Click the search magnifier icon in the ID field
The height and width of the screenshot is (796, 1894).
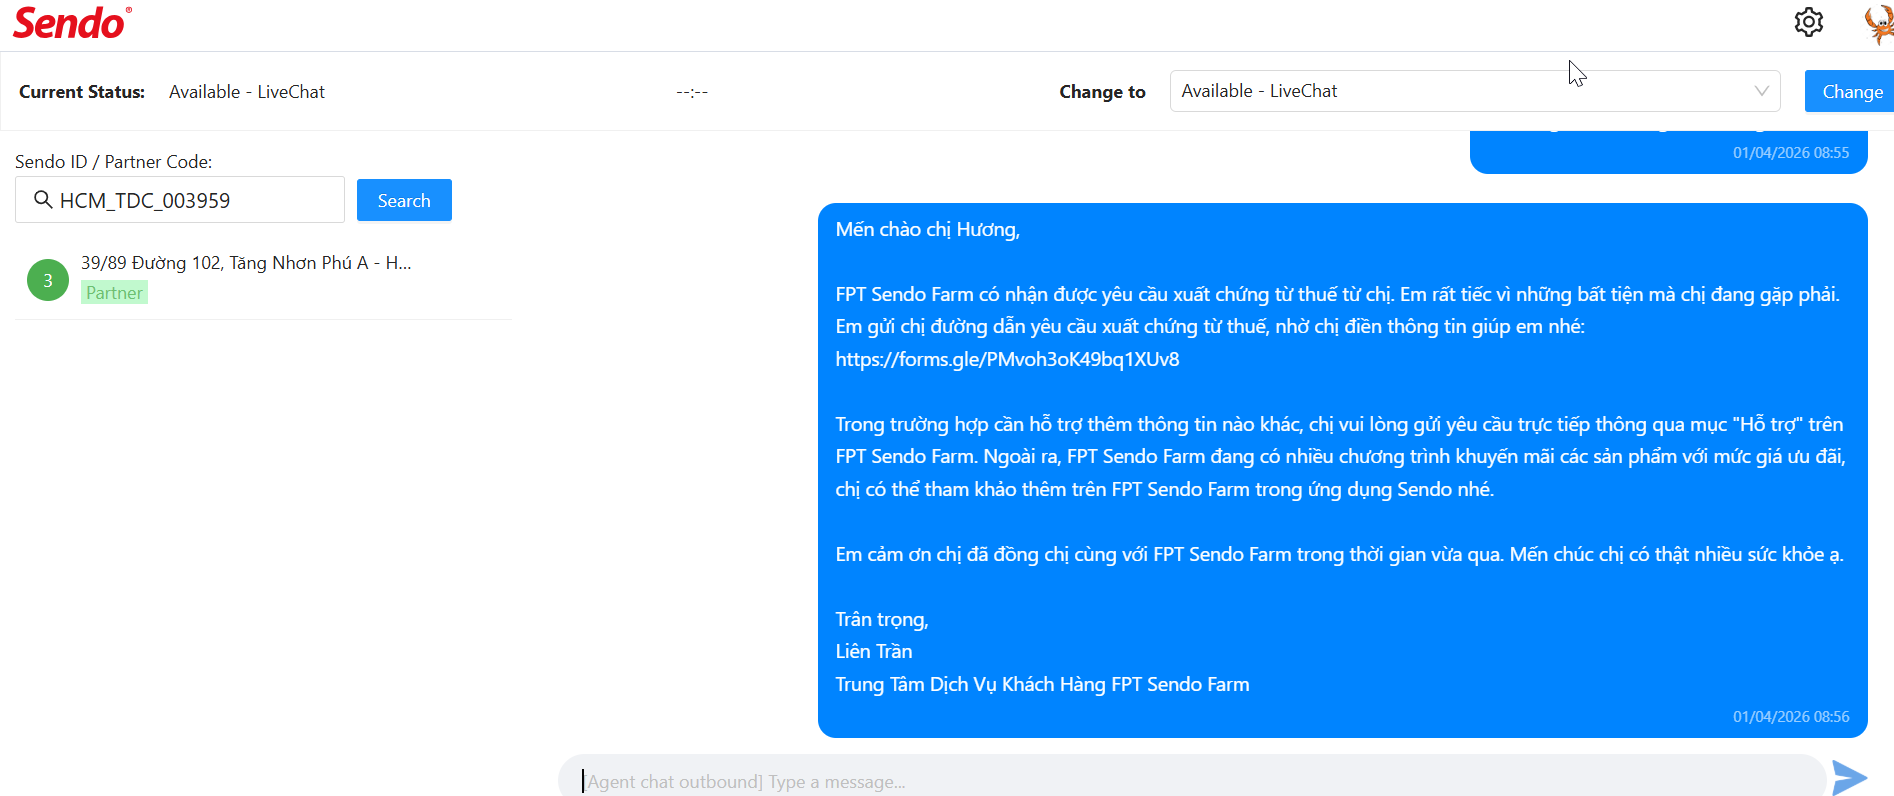pos(43,200)
